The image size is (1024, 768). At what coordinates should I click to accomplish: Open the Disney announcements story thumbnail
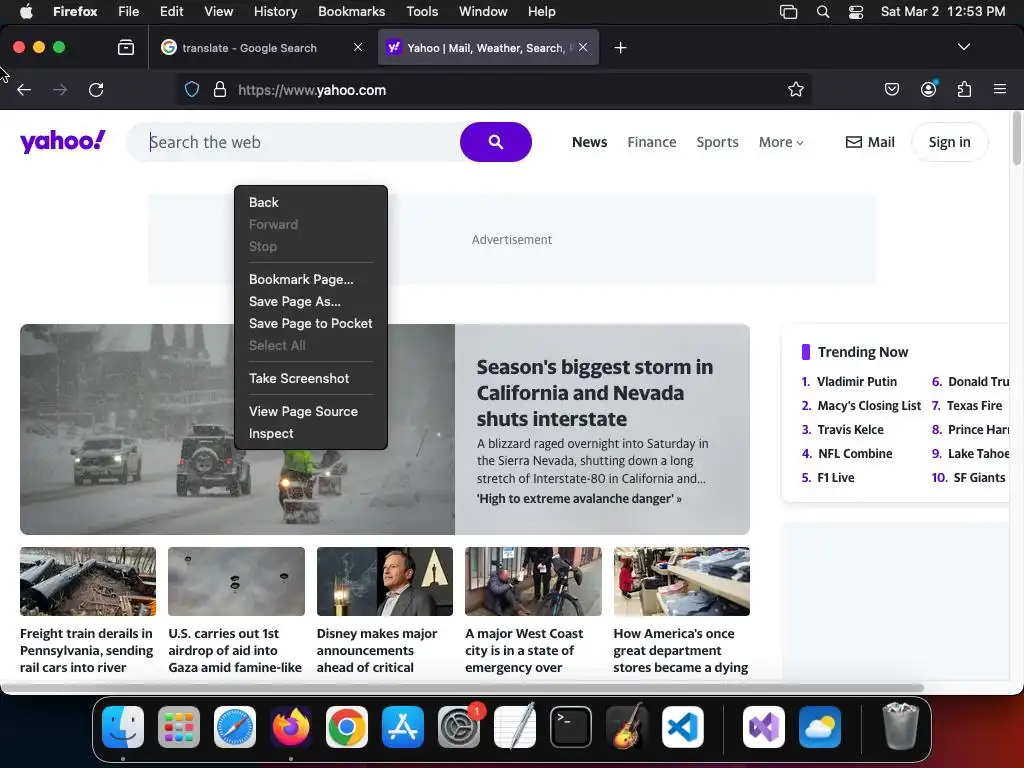coord(385,581)
